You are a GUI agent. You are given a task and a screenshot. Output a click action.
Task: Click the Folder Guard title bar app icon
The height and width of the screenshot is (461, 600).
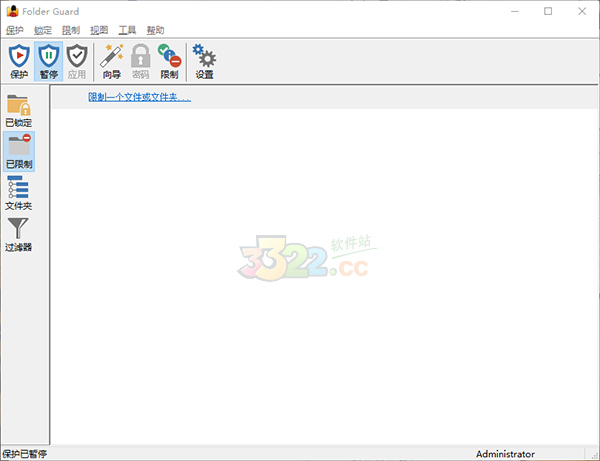click(x=12, y=11)
